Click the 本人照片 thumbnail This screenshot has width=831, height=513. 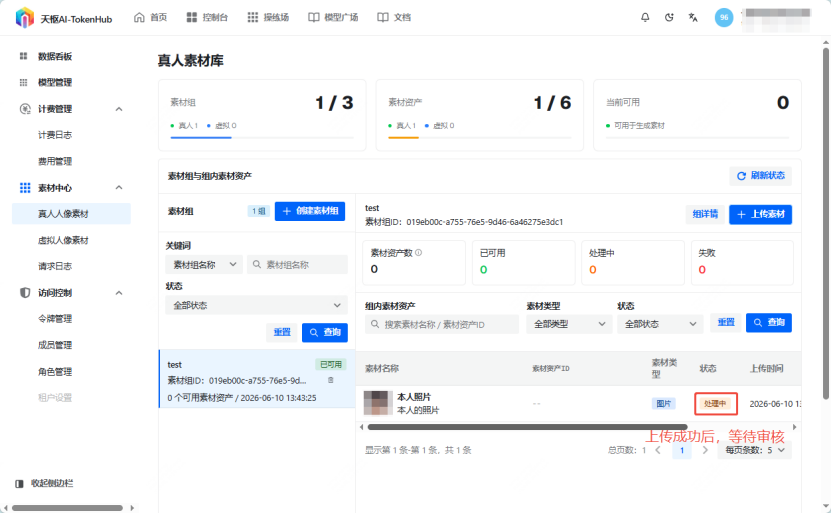click(x=378, y=403)
